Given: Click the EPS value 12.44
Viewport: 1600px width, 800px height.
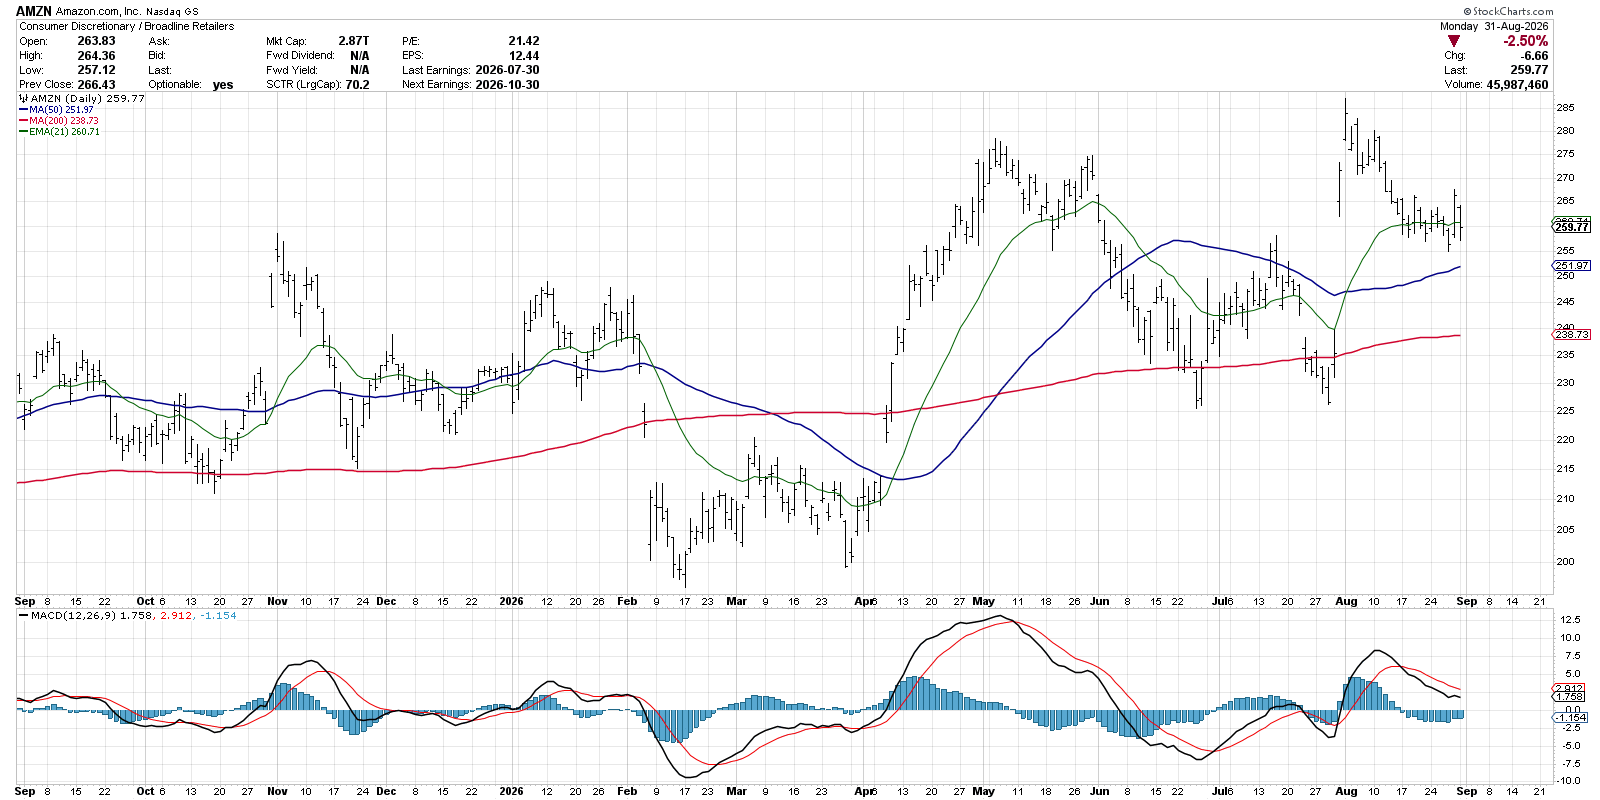Looking at the screenshot, I should click(x=524, y=56).
